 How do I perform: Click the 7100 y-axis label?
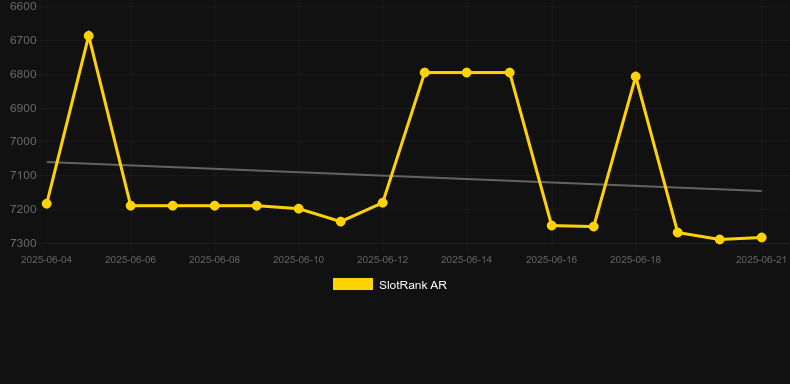23,175
